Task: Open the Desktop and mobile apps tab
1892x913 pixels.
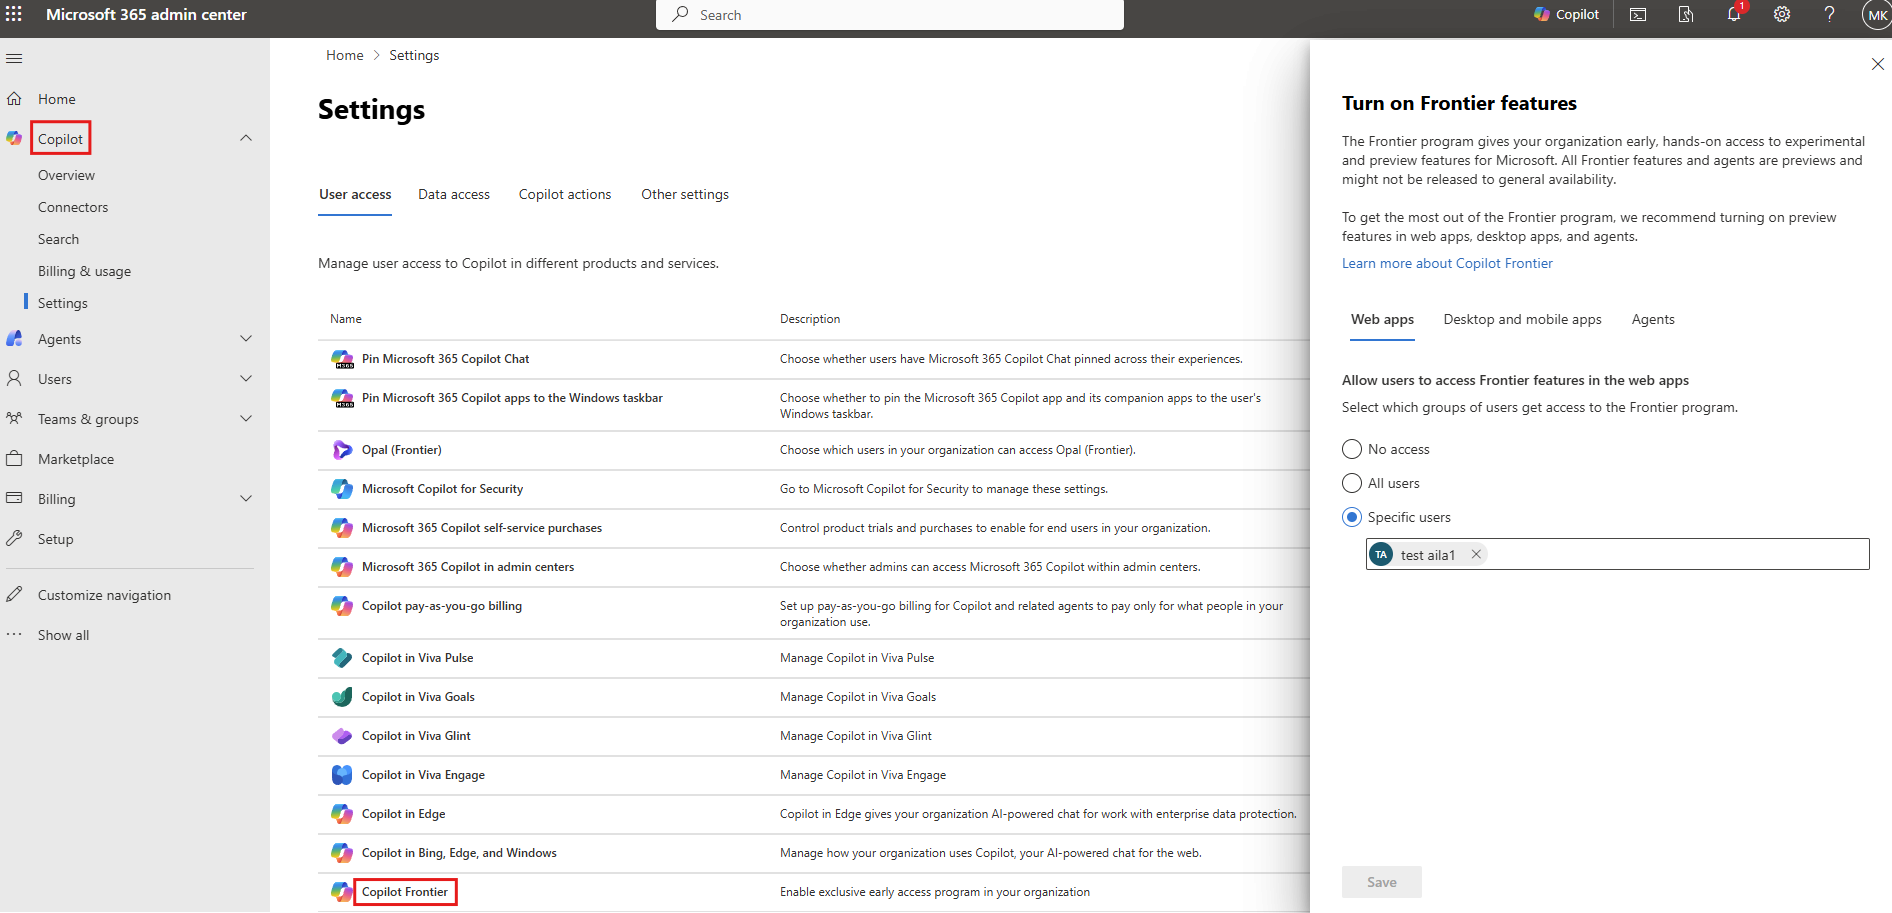Action: (1522, 319)
